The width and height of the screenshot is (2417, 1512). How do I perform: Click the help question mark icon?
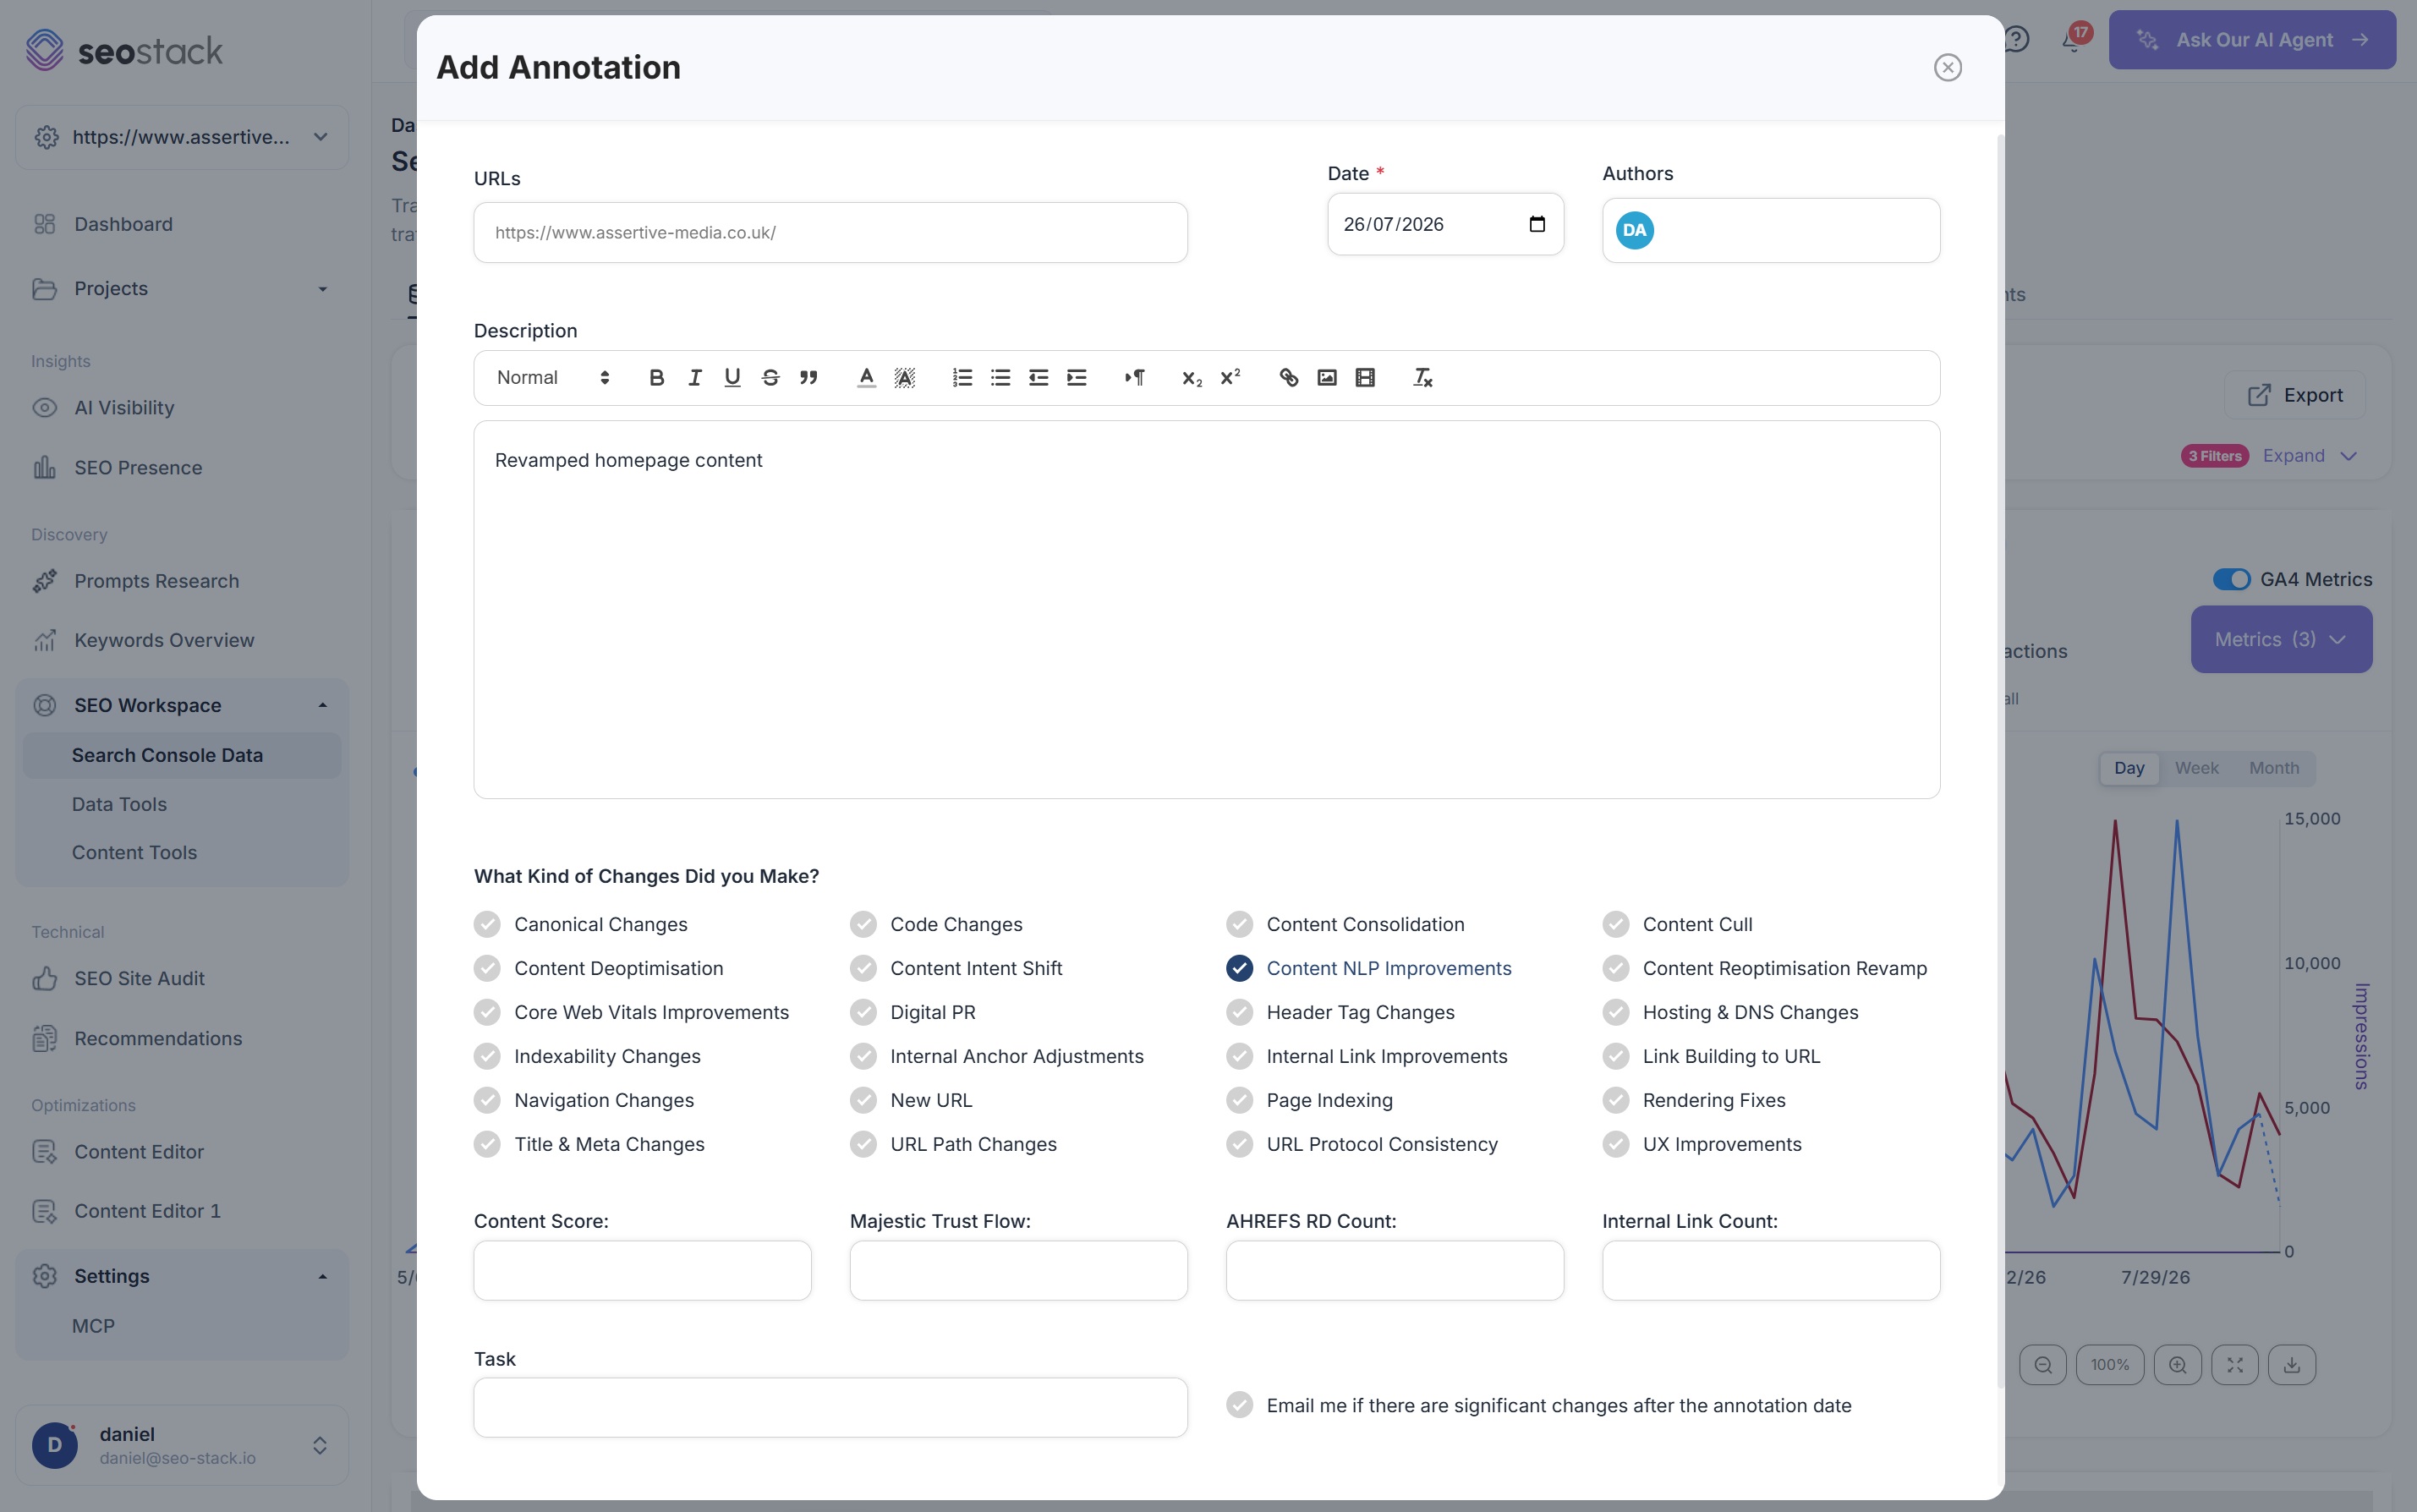click(2017, 40)
